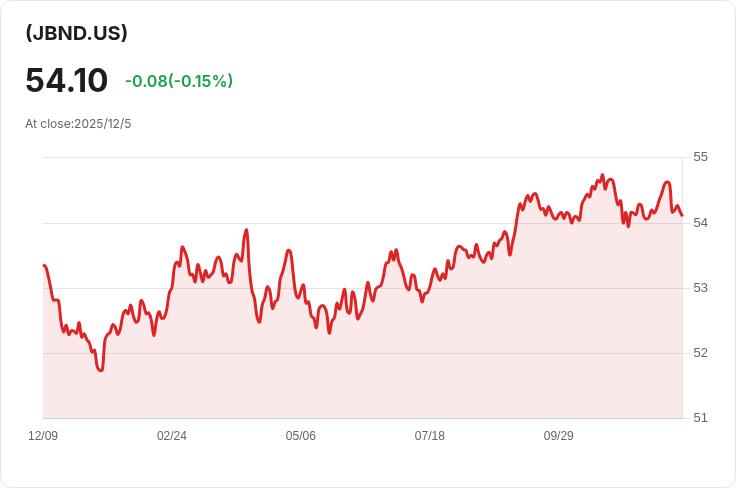Viewport: 736px width, 488px height.
Task: Click the At close date text
Action: coord(78,124)
